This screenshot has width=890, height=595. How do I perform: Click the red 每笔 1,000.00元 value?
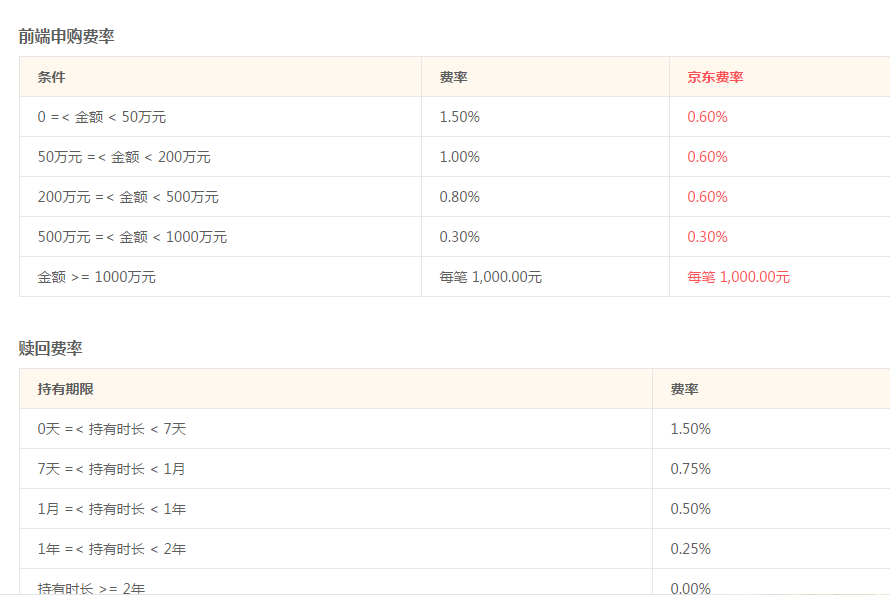pyautogui.click(x=737, y=276)
